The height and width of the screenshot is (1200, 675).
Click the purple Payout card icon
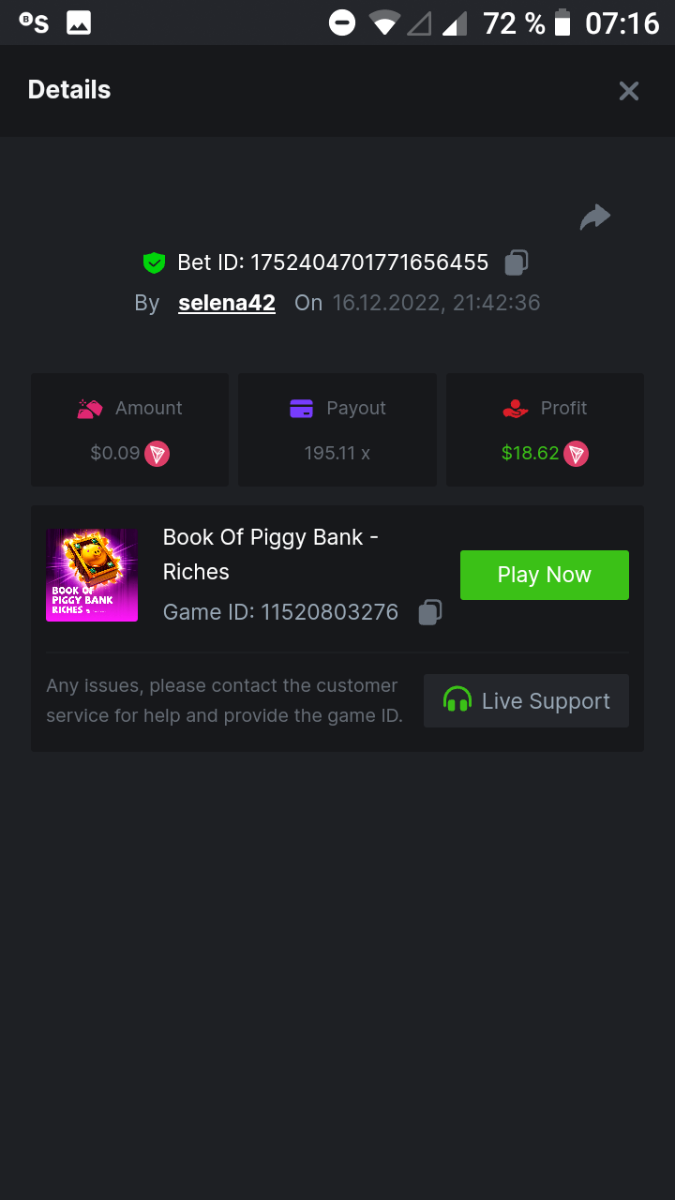[301, 408]
